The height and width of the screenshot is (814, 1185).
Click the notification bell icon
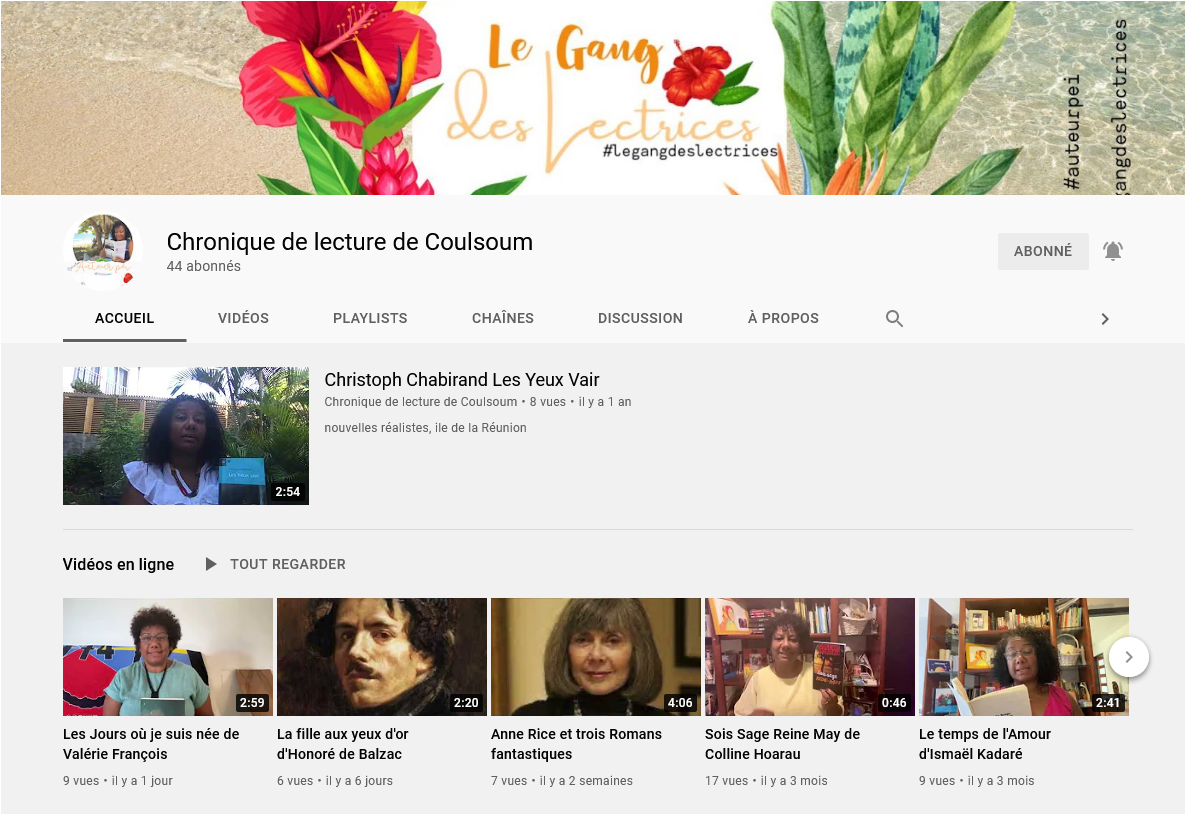pyautogui.click(x=1113, y=251)
